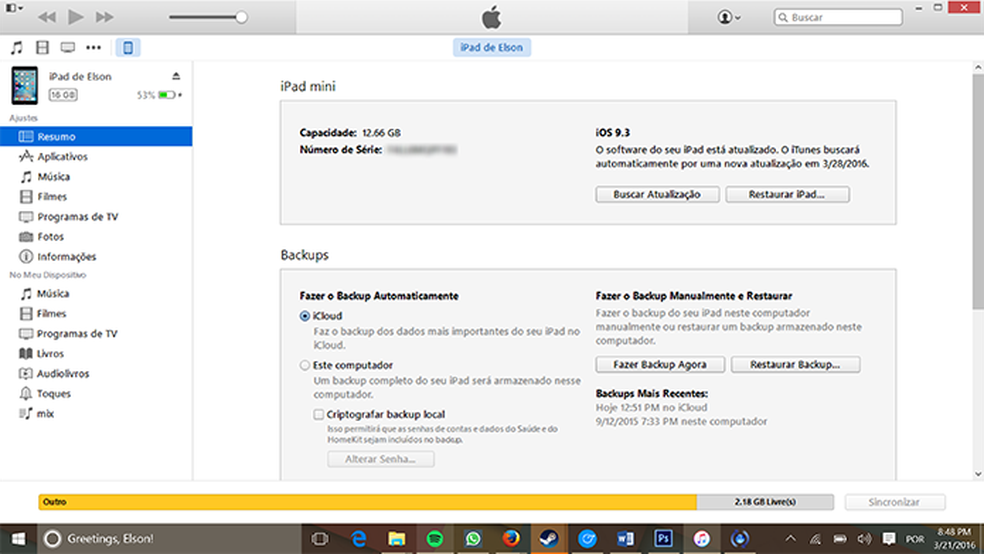Image resolution: width=984 pixels, height=554 pixels.
Task: Click the battery tray icon
Action: [x=840, y=538]
